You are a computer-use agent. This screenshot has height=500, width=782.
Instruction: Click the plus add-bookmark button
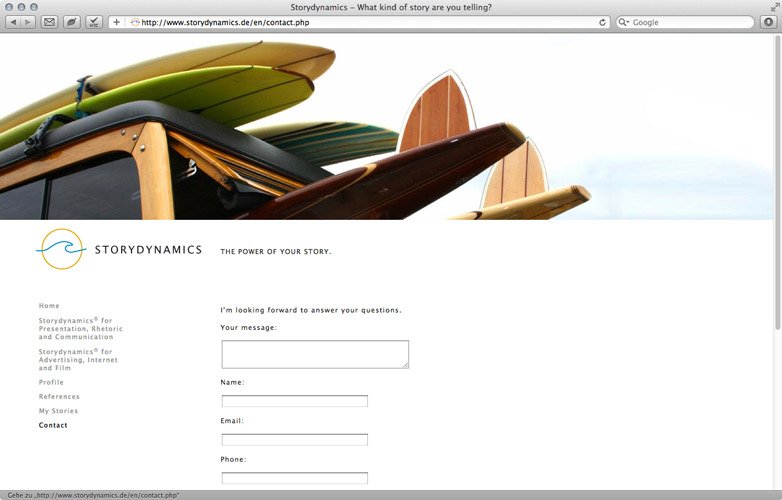pos(116,22)
